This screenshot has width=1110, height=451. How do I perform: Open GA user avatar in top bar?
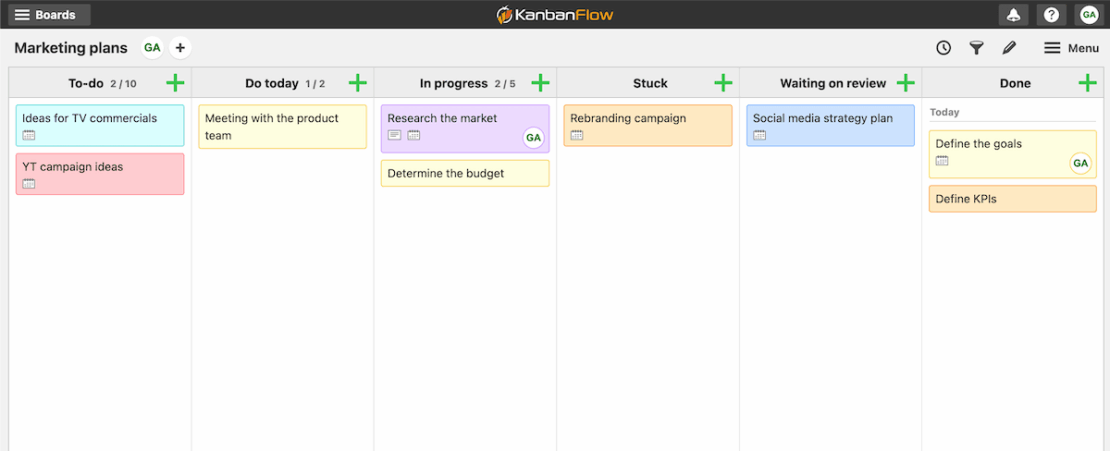1089,15
